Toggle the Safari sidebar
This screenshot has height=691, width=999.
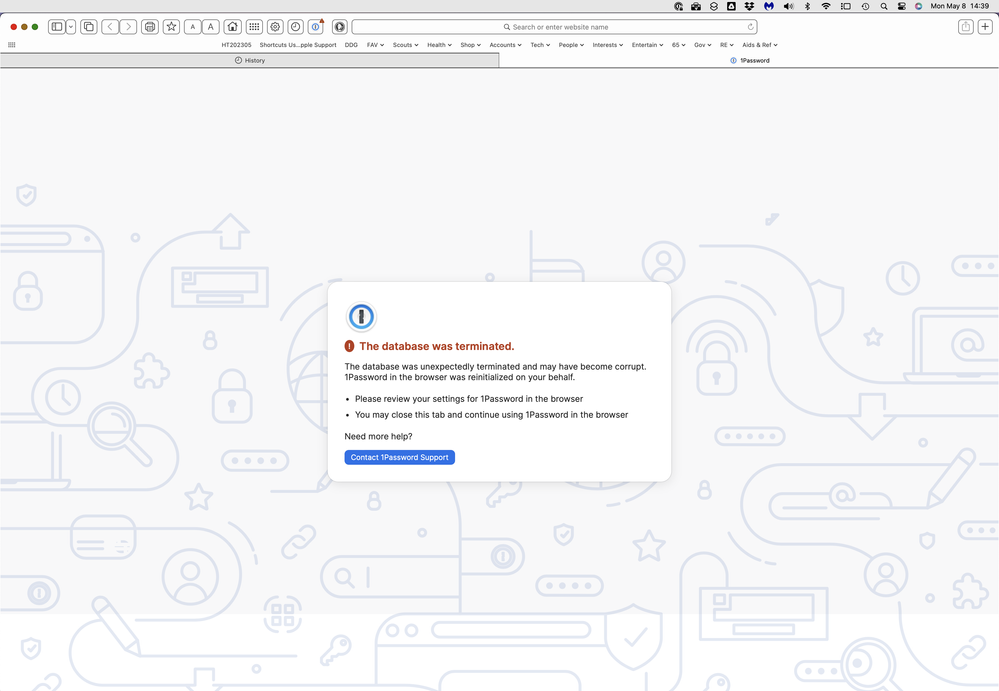[56, 27]
